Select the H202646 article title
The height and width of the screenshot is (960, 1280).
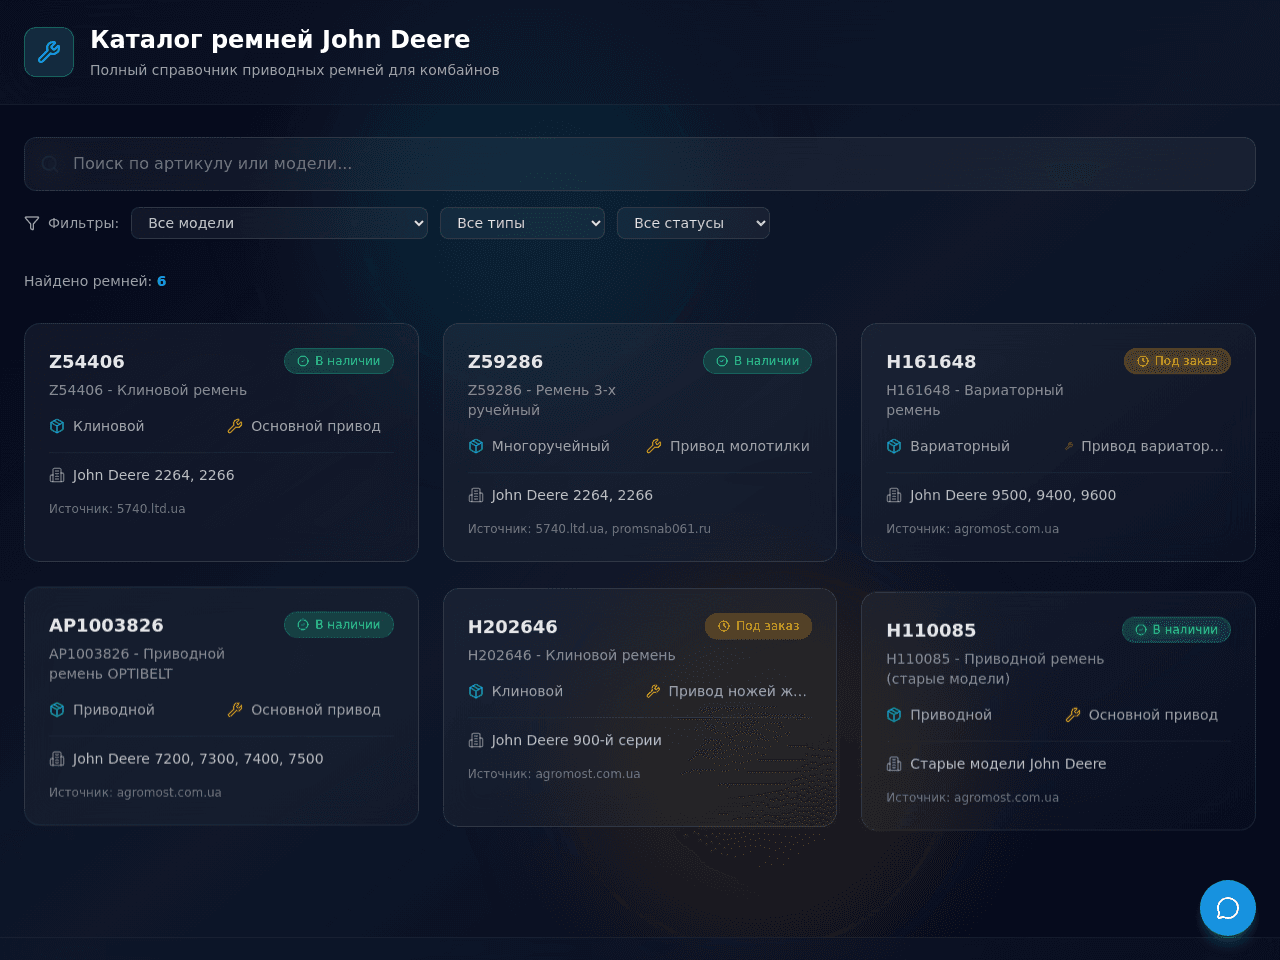tap(513, 627)
